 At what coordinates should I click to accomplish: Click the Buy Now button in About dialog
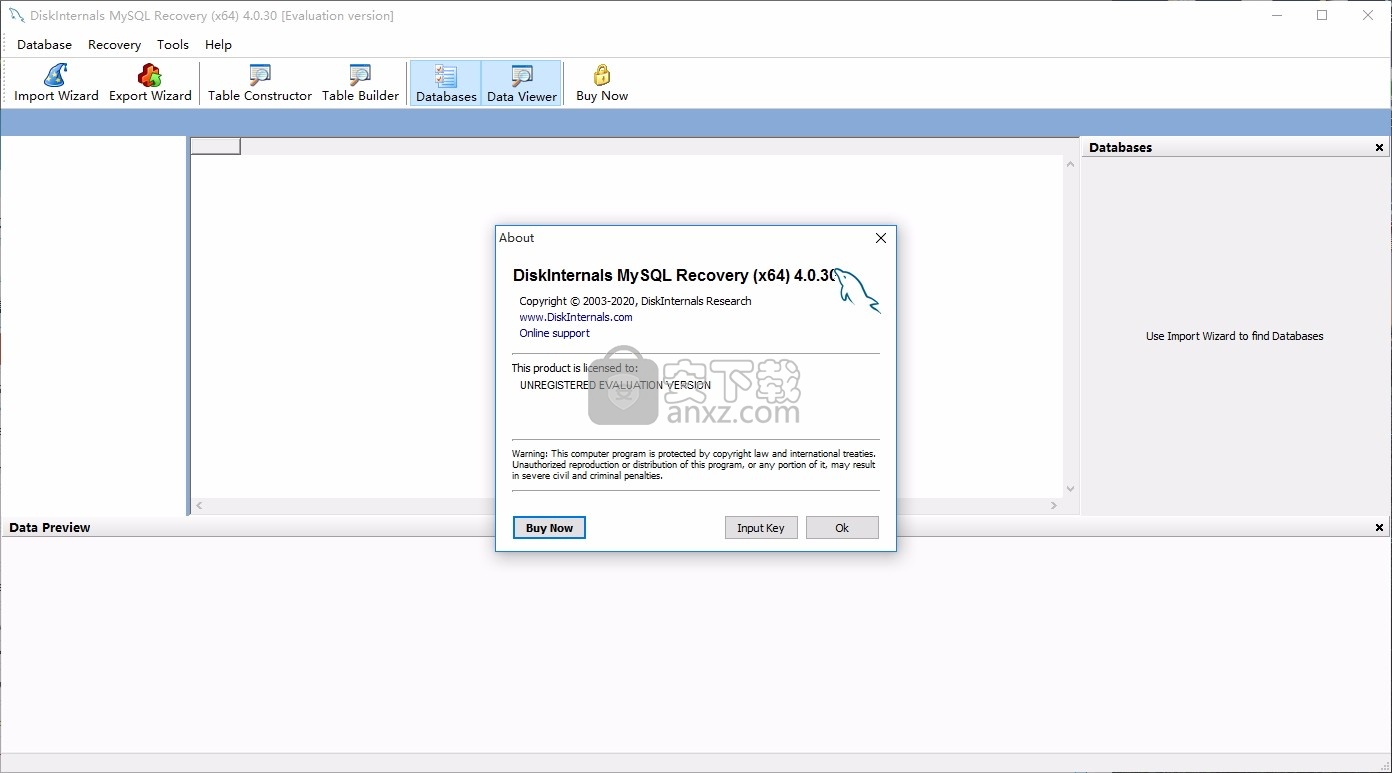(x=549, y=528)
